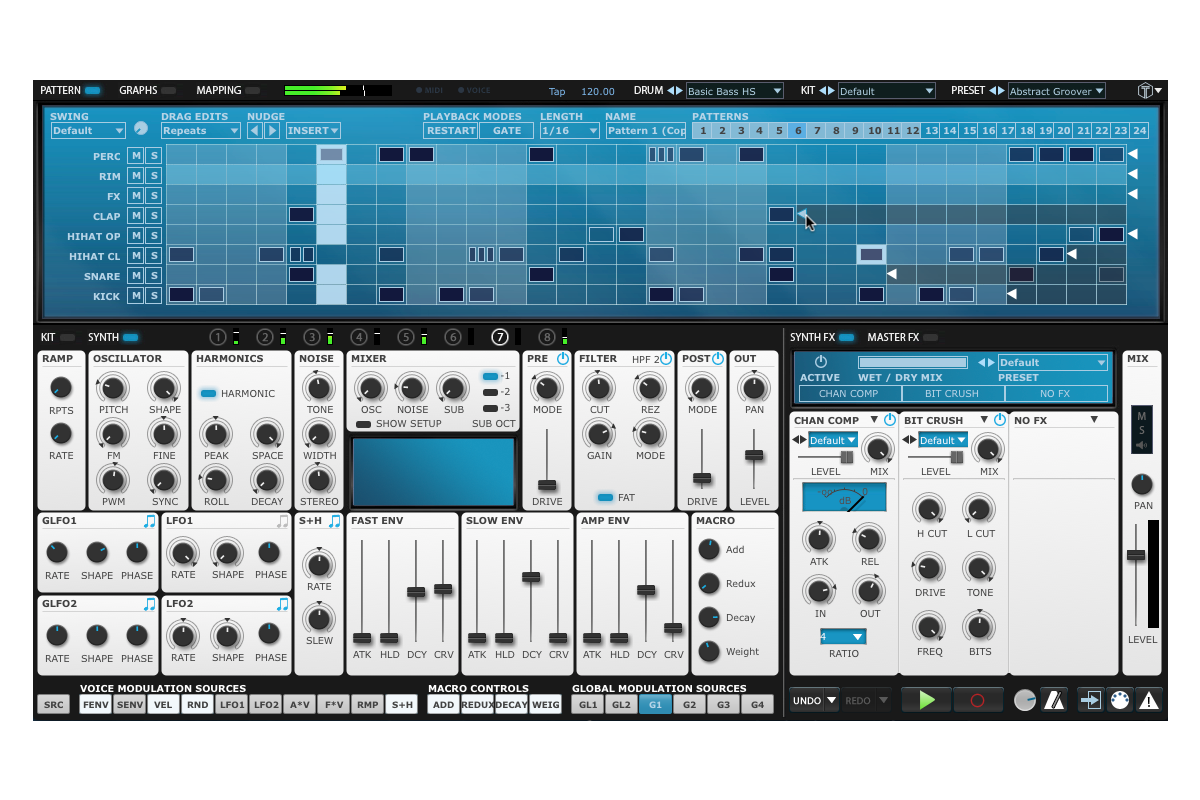Click the ACTIVE power icon in Synth FX
This screenshot has height=800, width=1200.
pyautogui.click(x=820, y=362)
